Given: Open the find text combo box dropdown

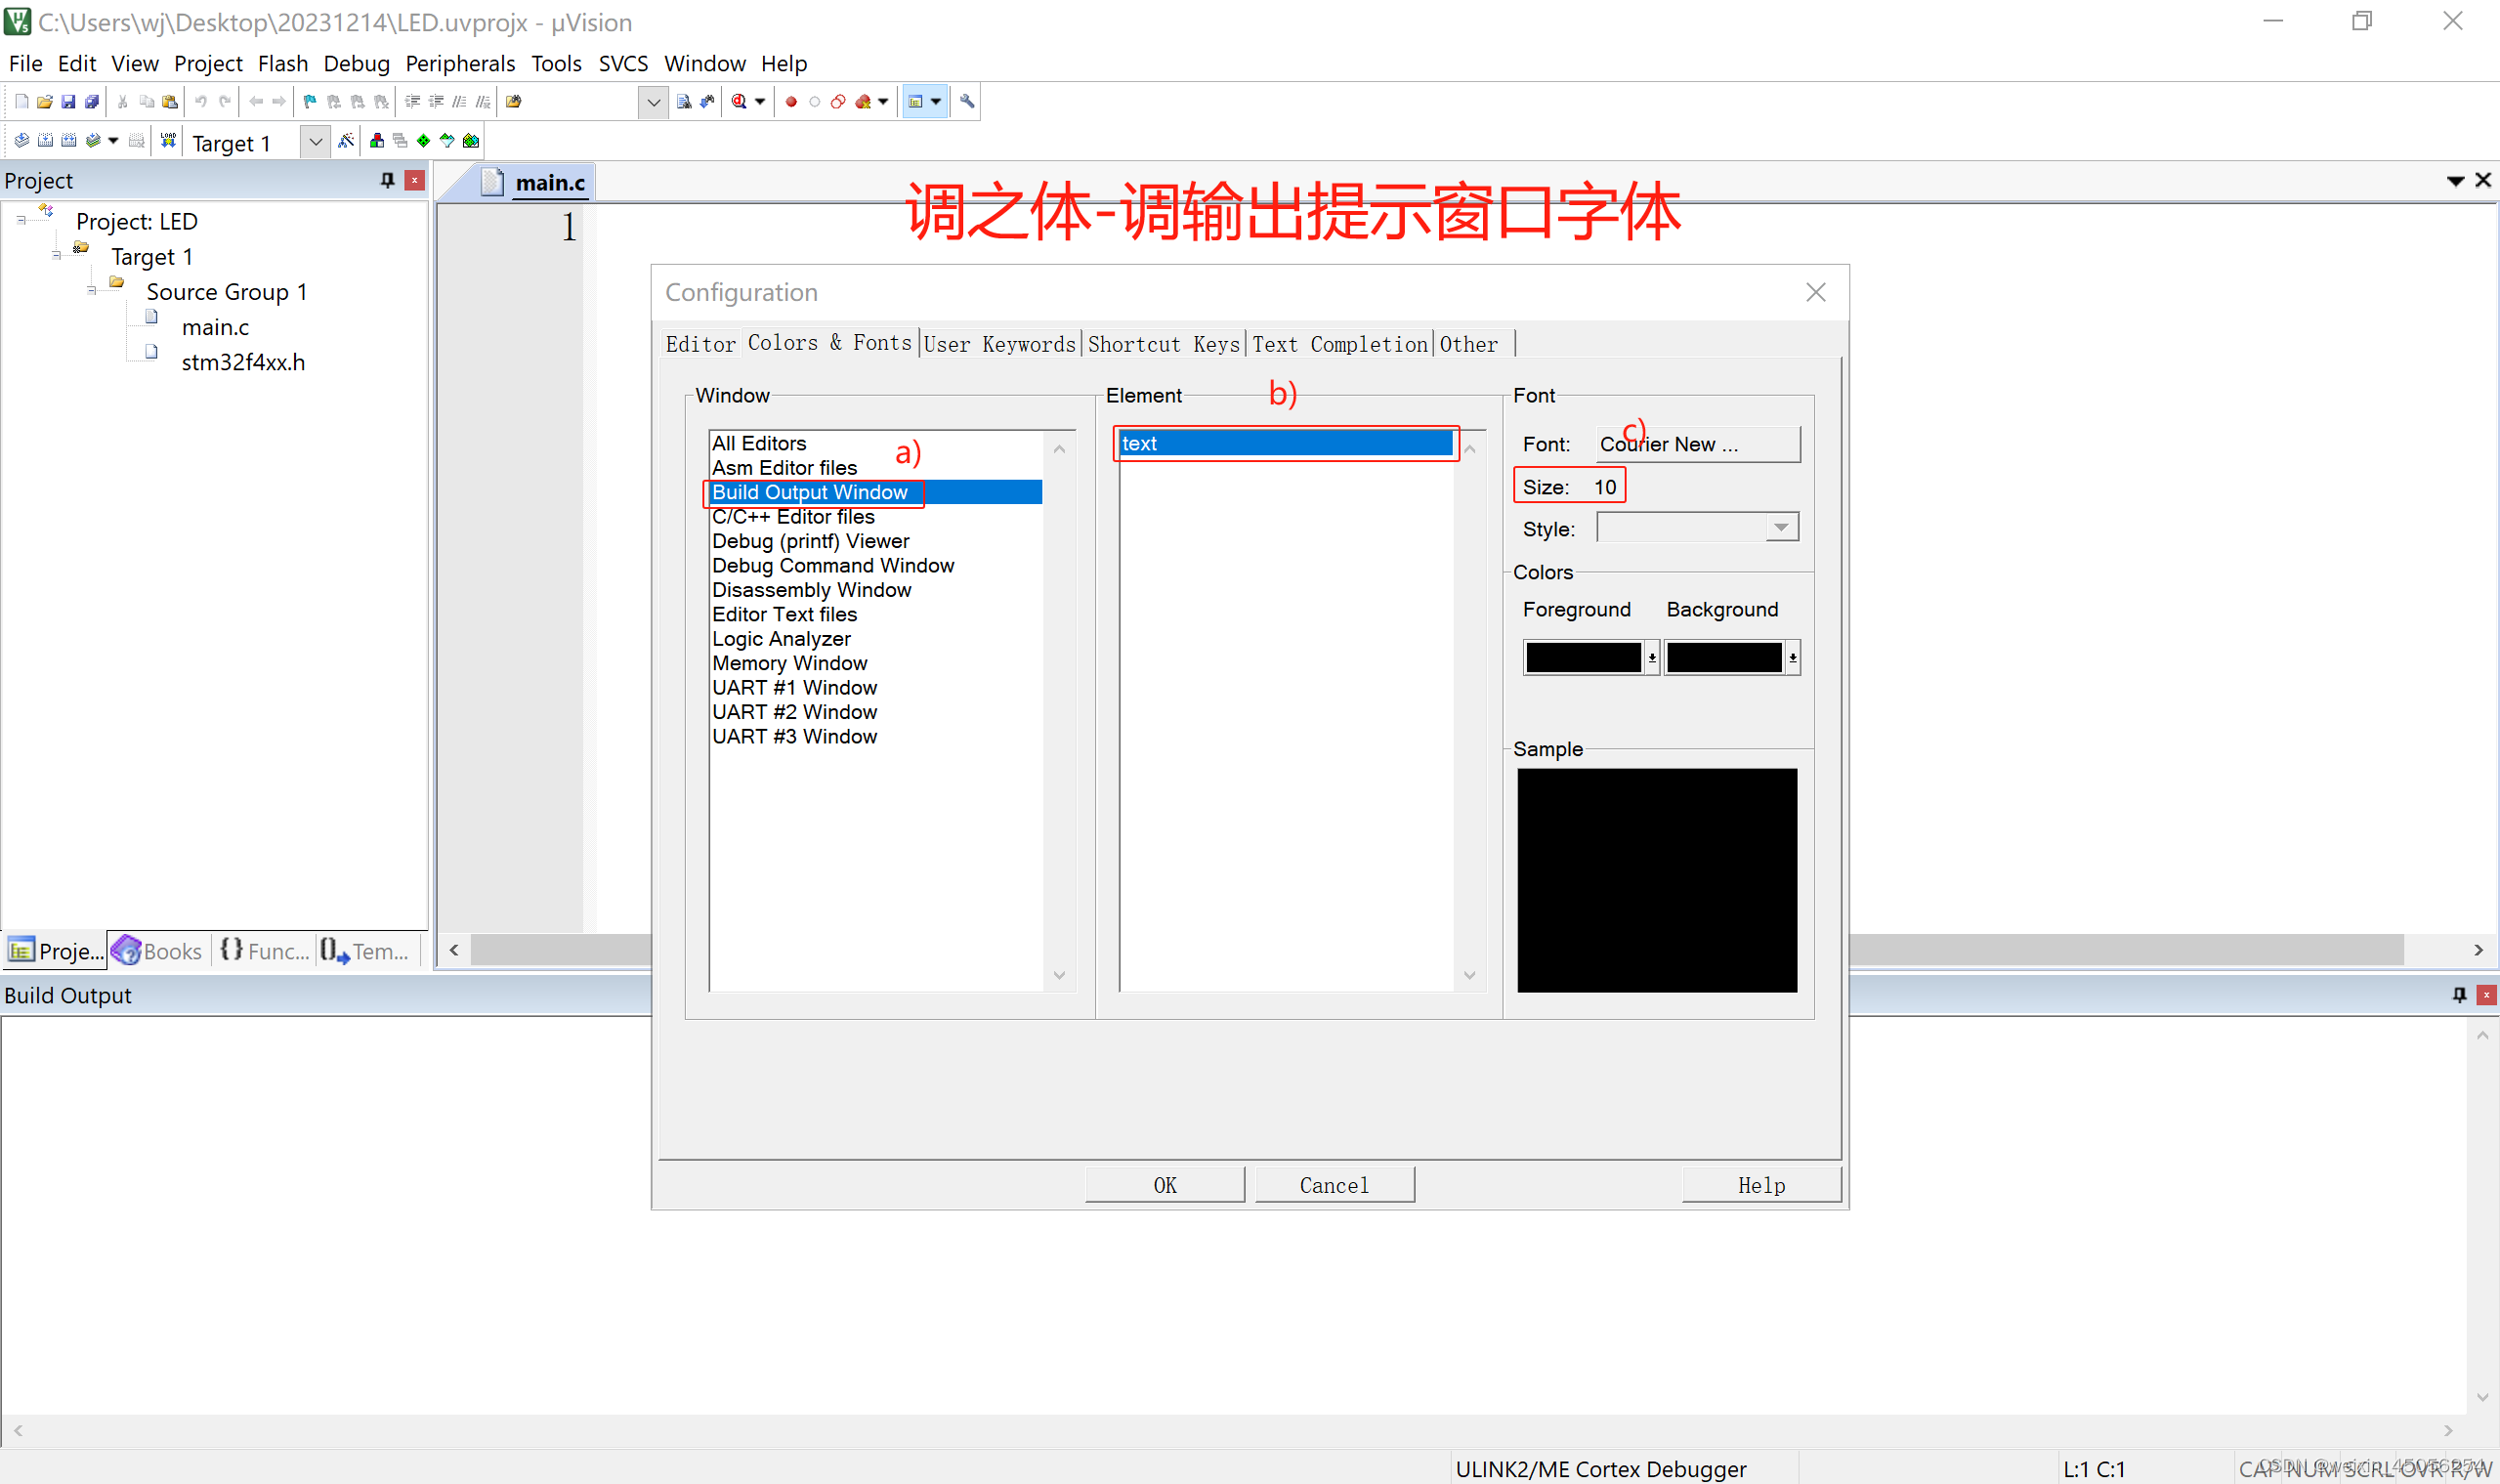Looking at the screenshot, I should coord(653,102).
